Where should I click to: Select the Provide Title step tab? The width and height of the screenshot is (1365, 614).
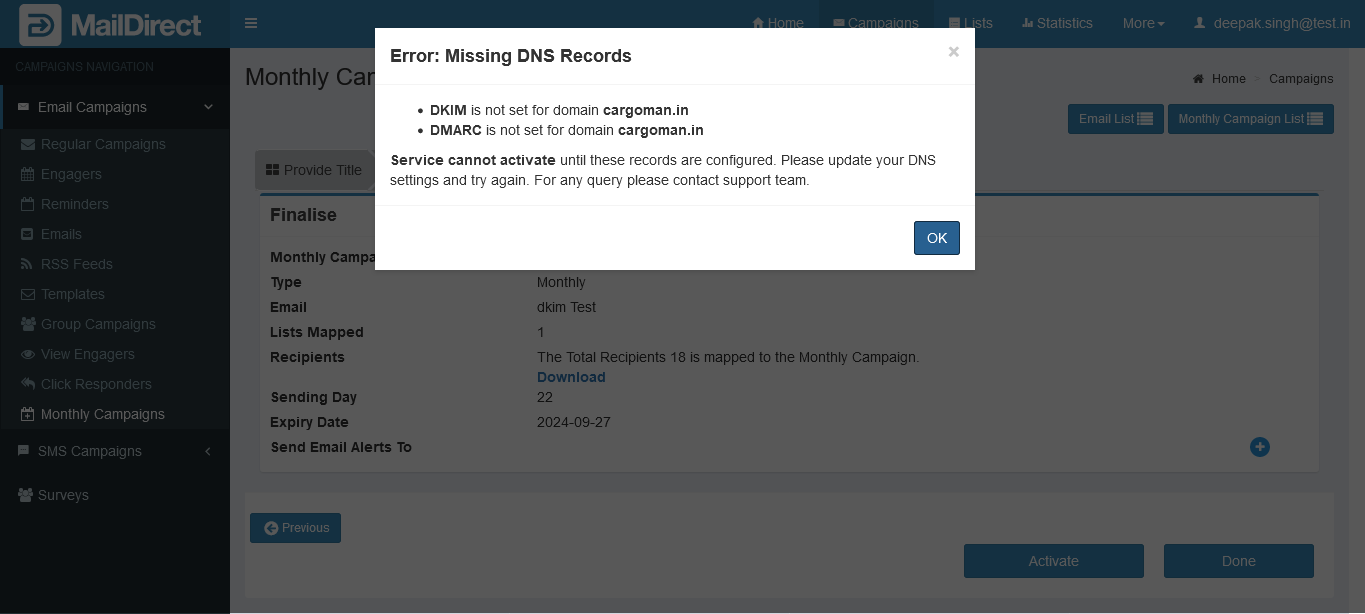point(314,170)
